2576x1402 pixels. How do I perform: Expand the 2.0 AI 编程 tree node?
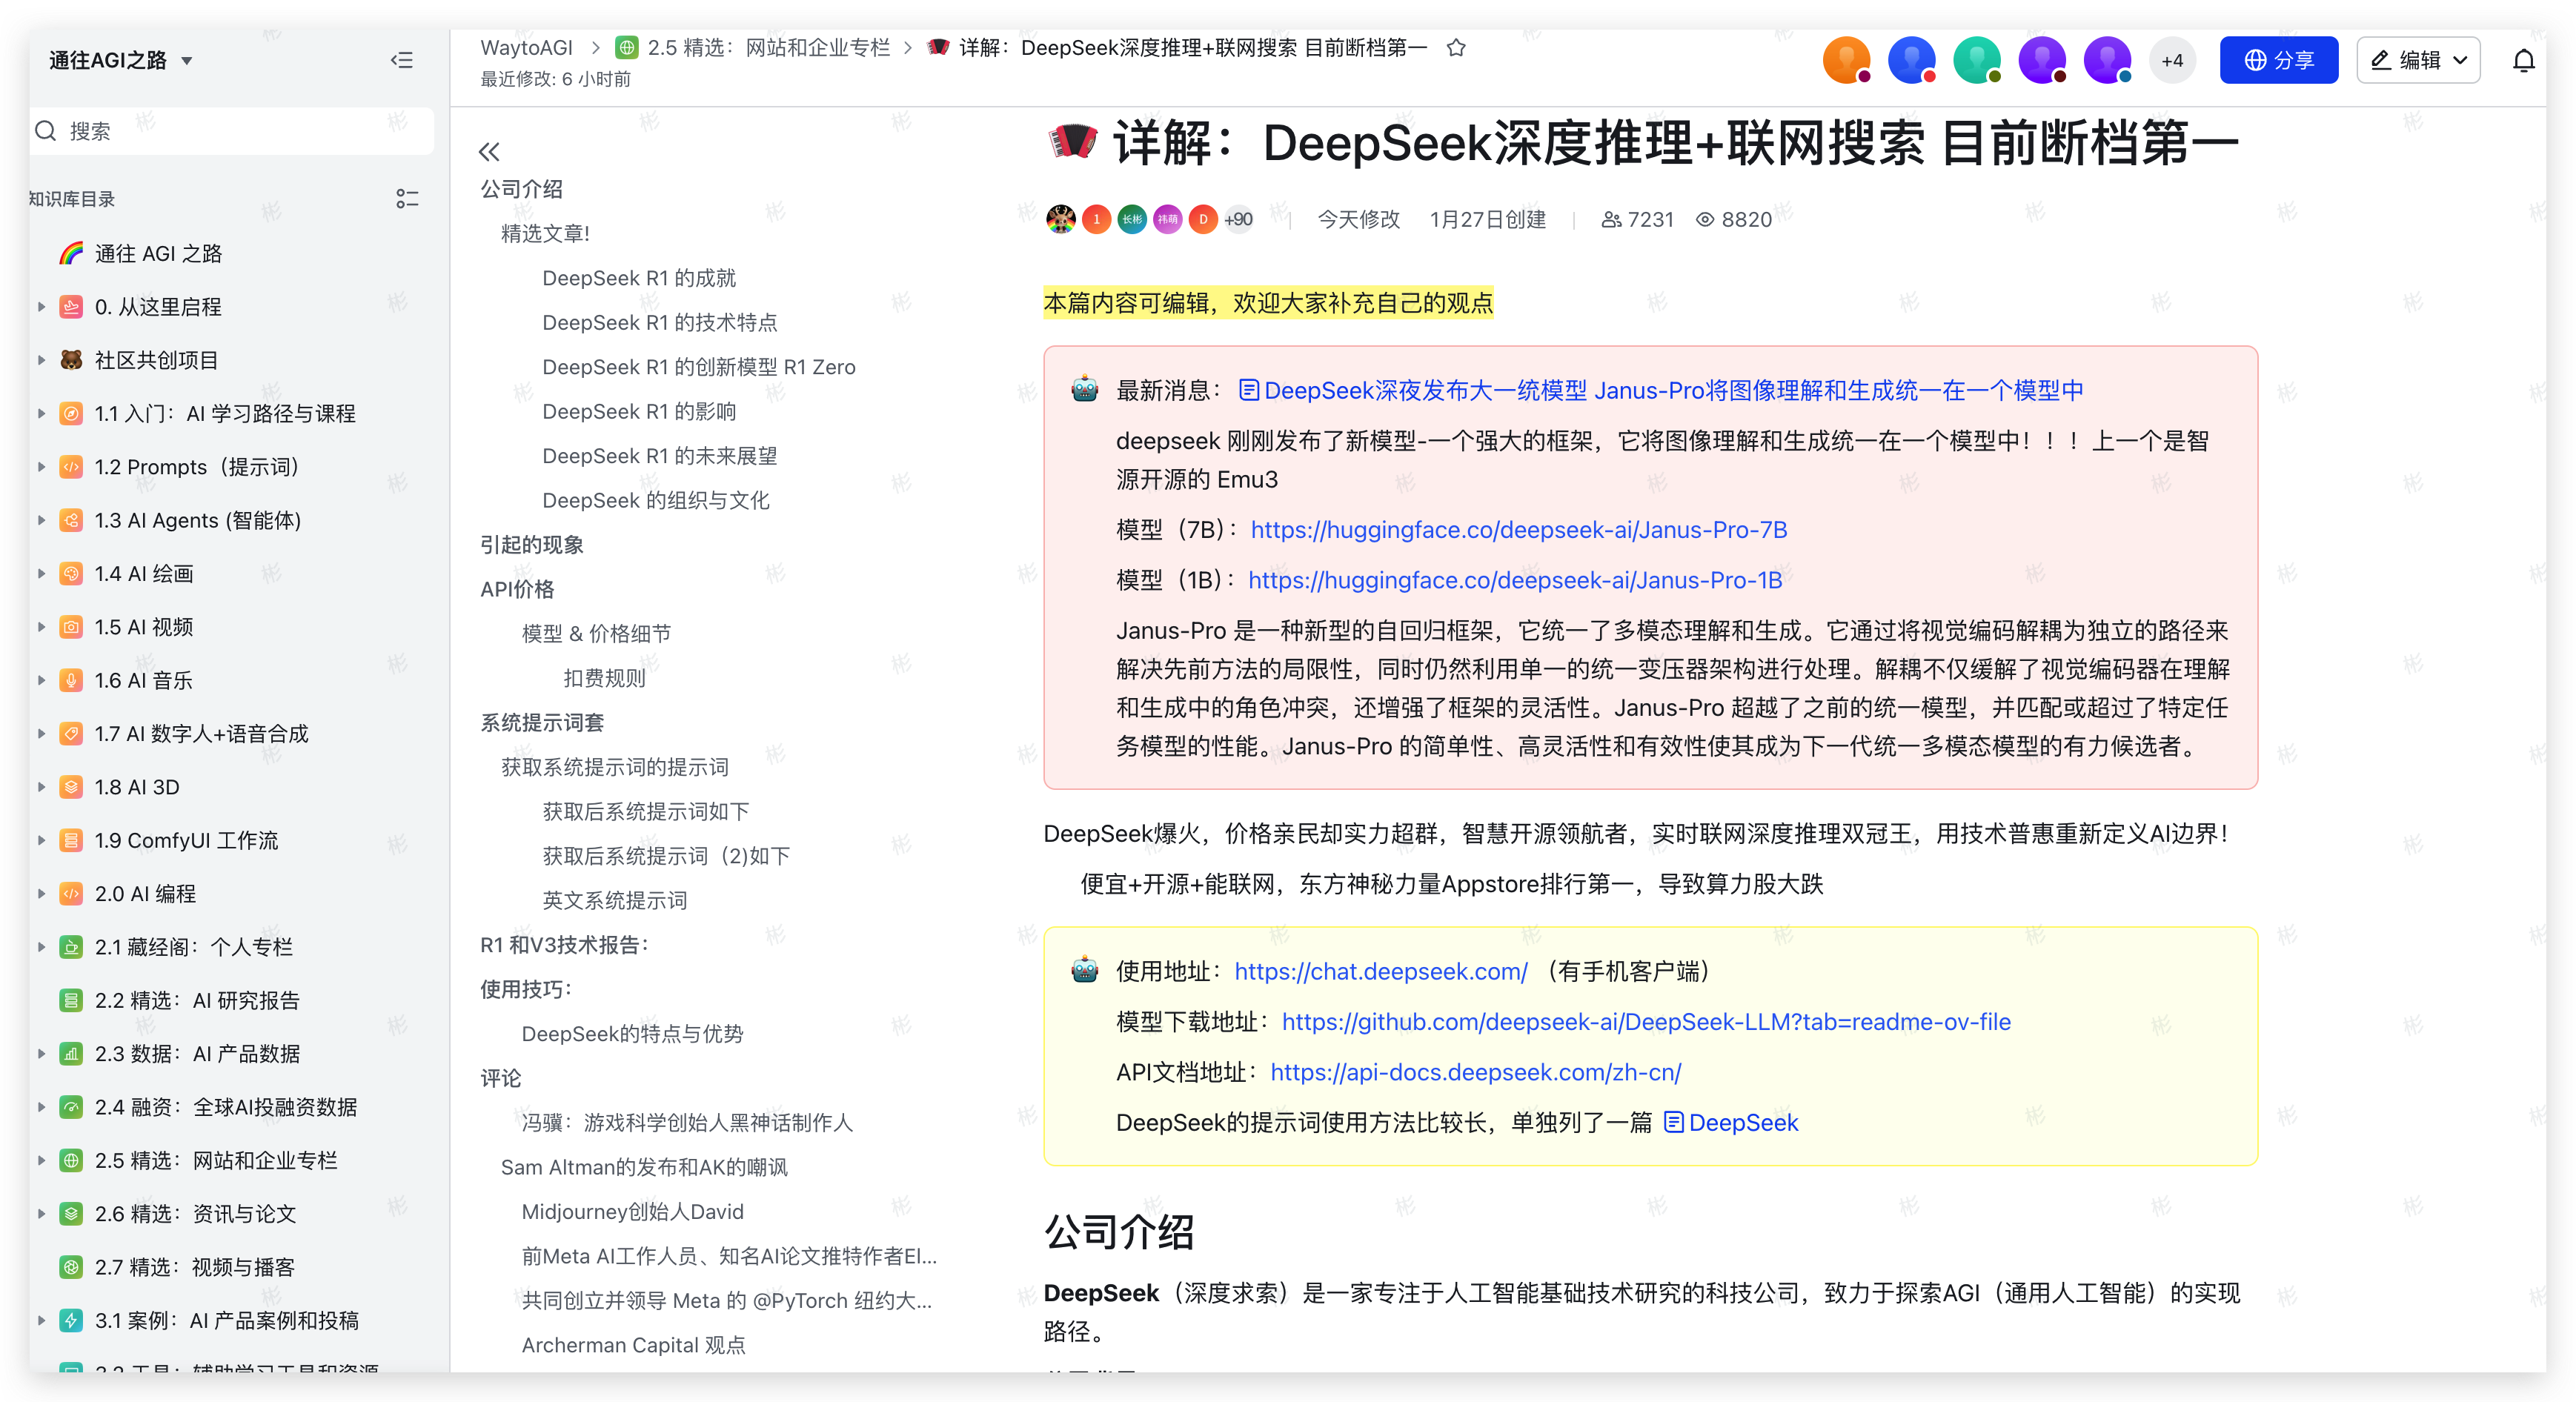tap(42, 894)
